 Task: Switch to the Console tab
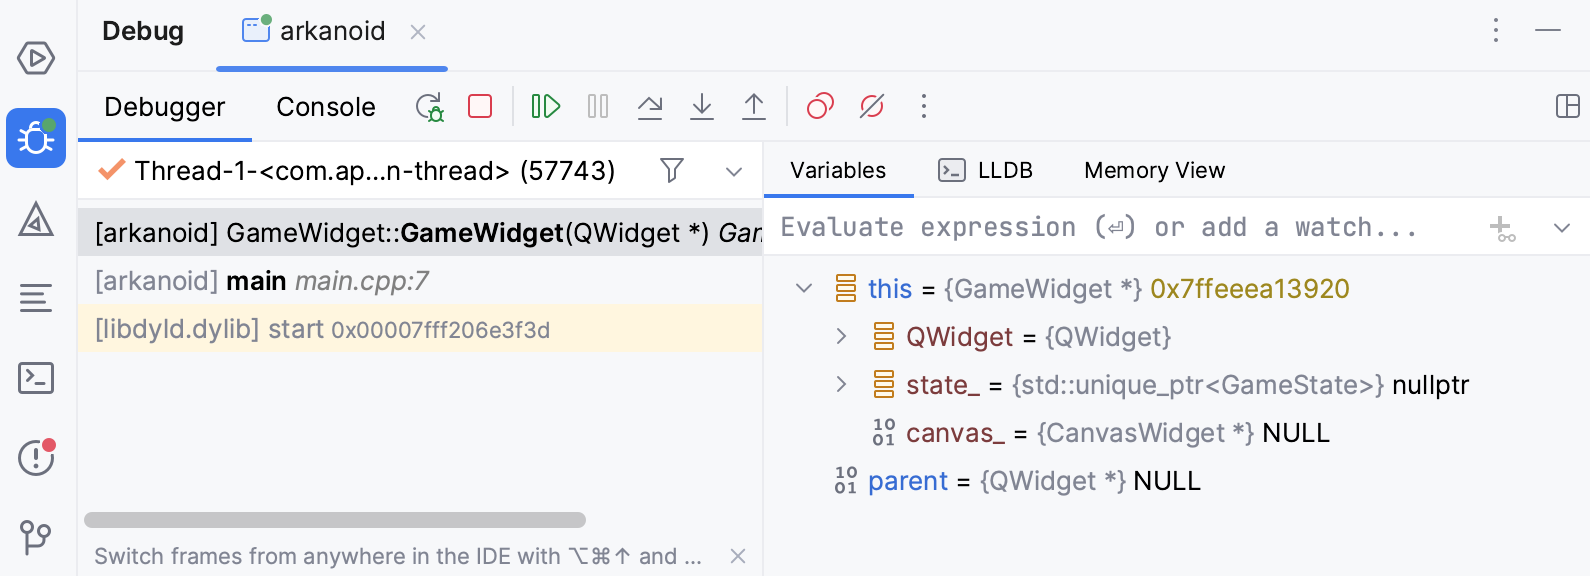pyautogui.click(x=325, y=106)
